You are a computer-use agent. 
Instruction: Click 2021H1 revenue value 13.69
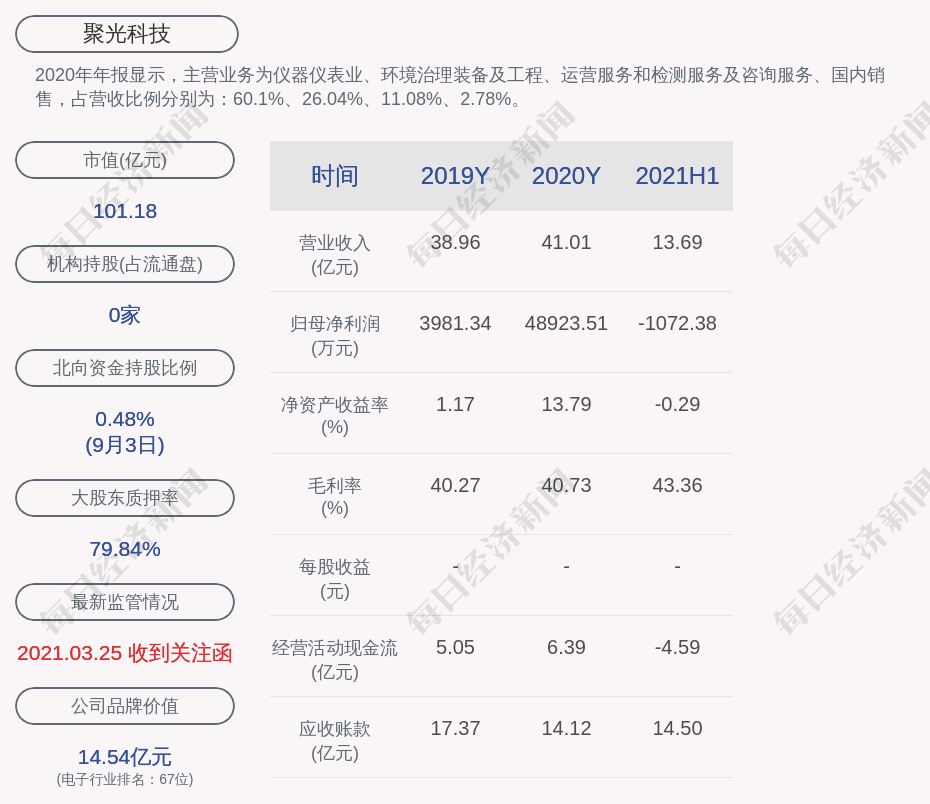pos(677,243)
